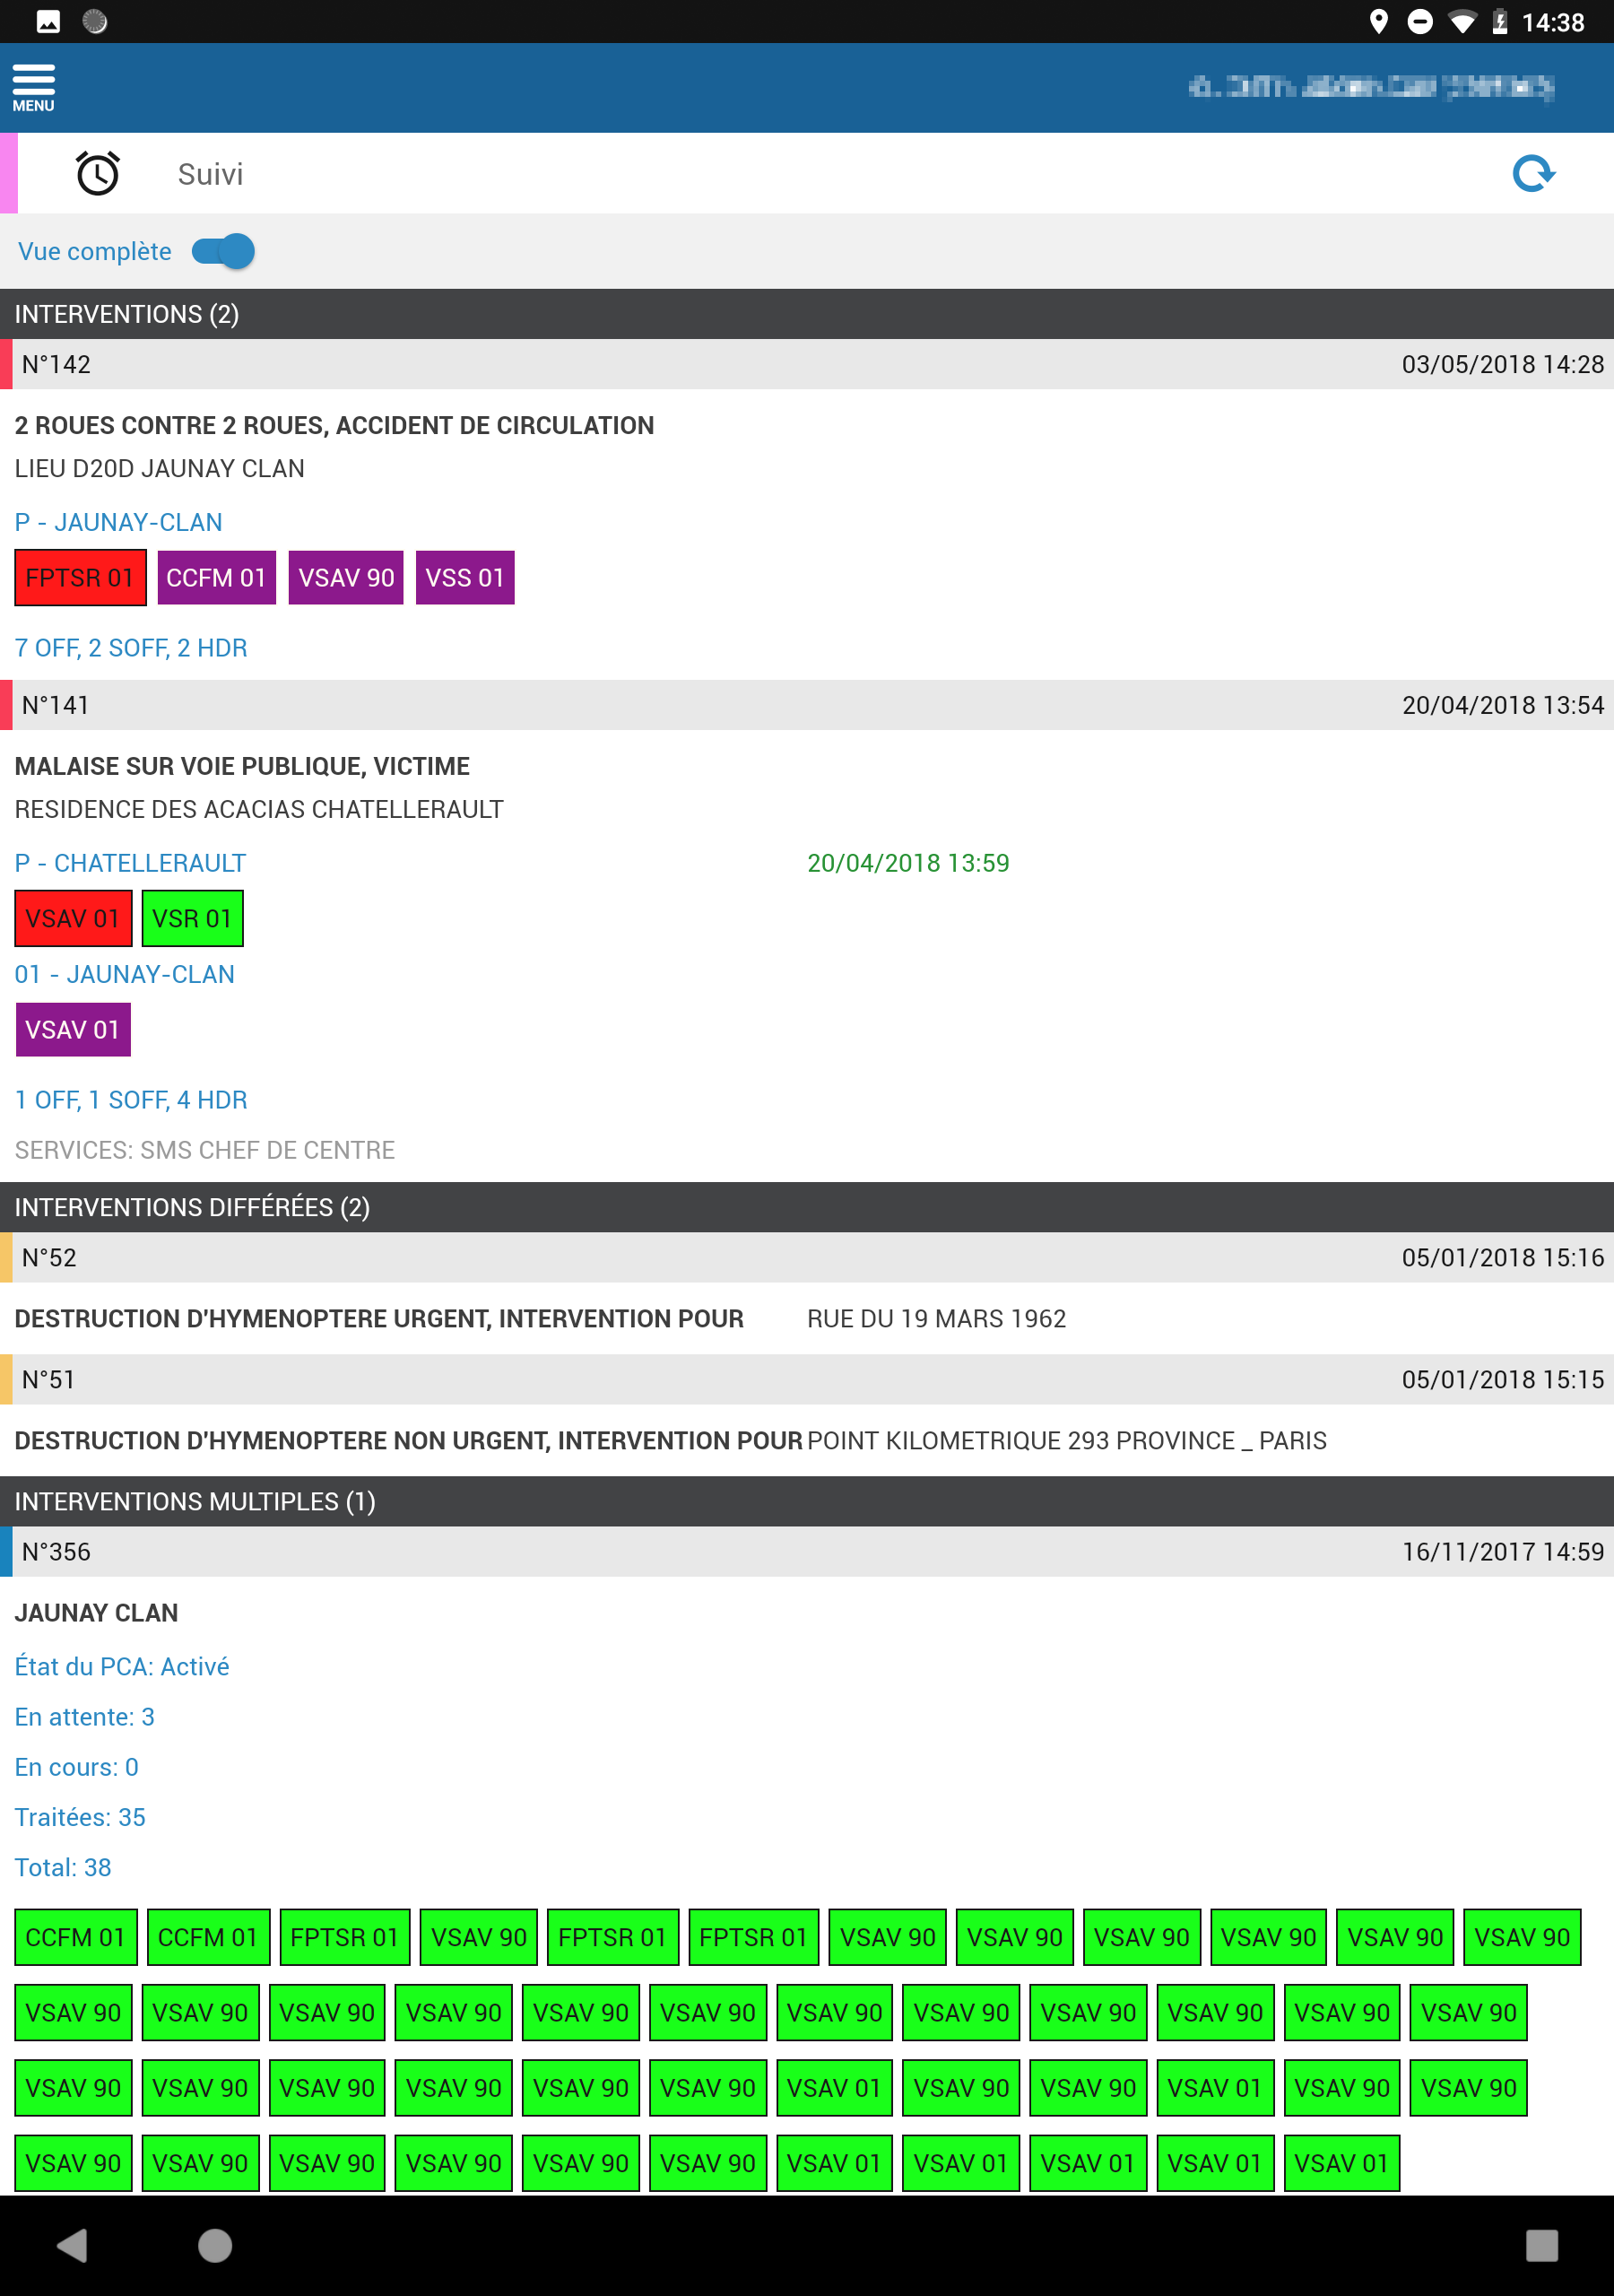Tap Android recent apps button
This screenshot has height=2296, width=1614.
point(1541,2245)
